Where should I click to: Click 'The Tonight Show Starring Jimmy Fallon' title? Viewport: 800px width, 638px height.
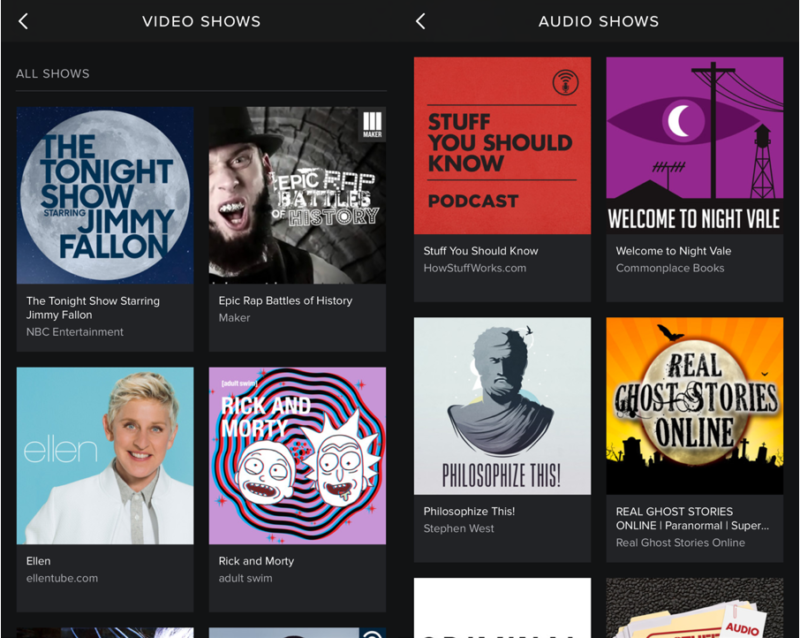[x=92, y=307]
